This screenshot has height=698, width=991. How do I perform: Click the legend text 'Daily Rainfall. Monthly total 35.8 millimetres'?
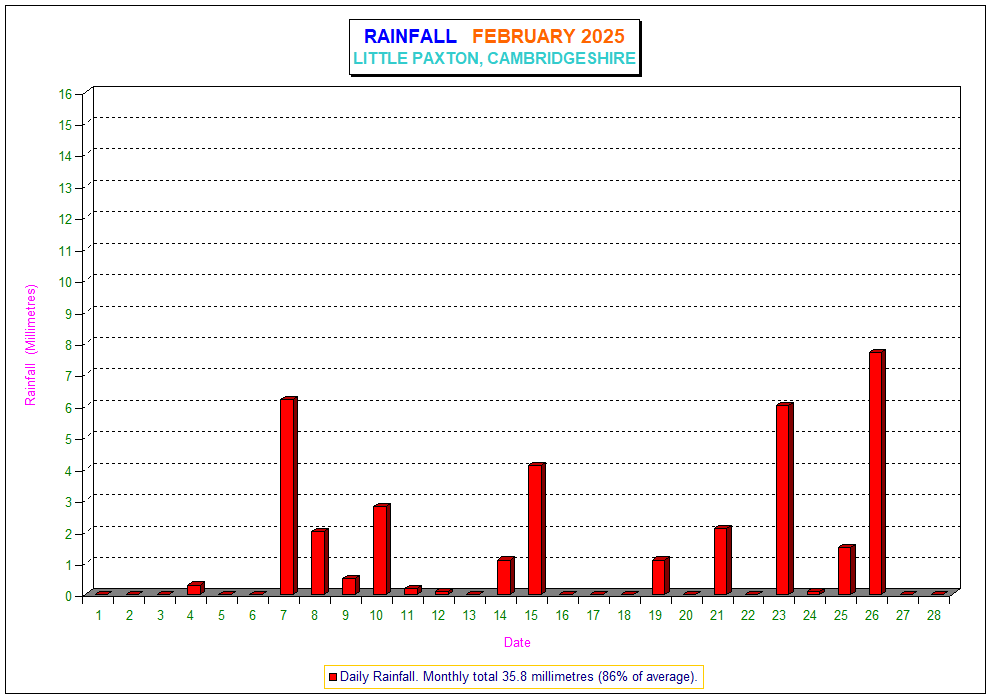(466, 677)
